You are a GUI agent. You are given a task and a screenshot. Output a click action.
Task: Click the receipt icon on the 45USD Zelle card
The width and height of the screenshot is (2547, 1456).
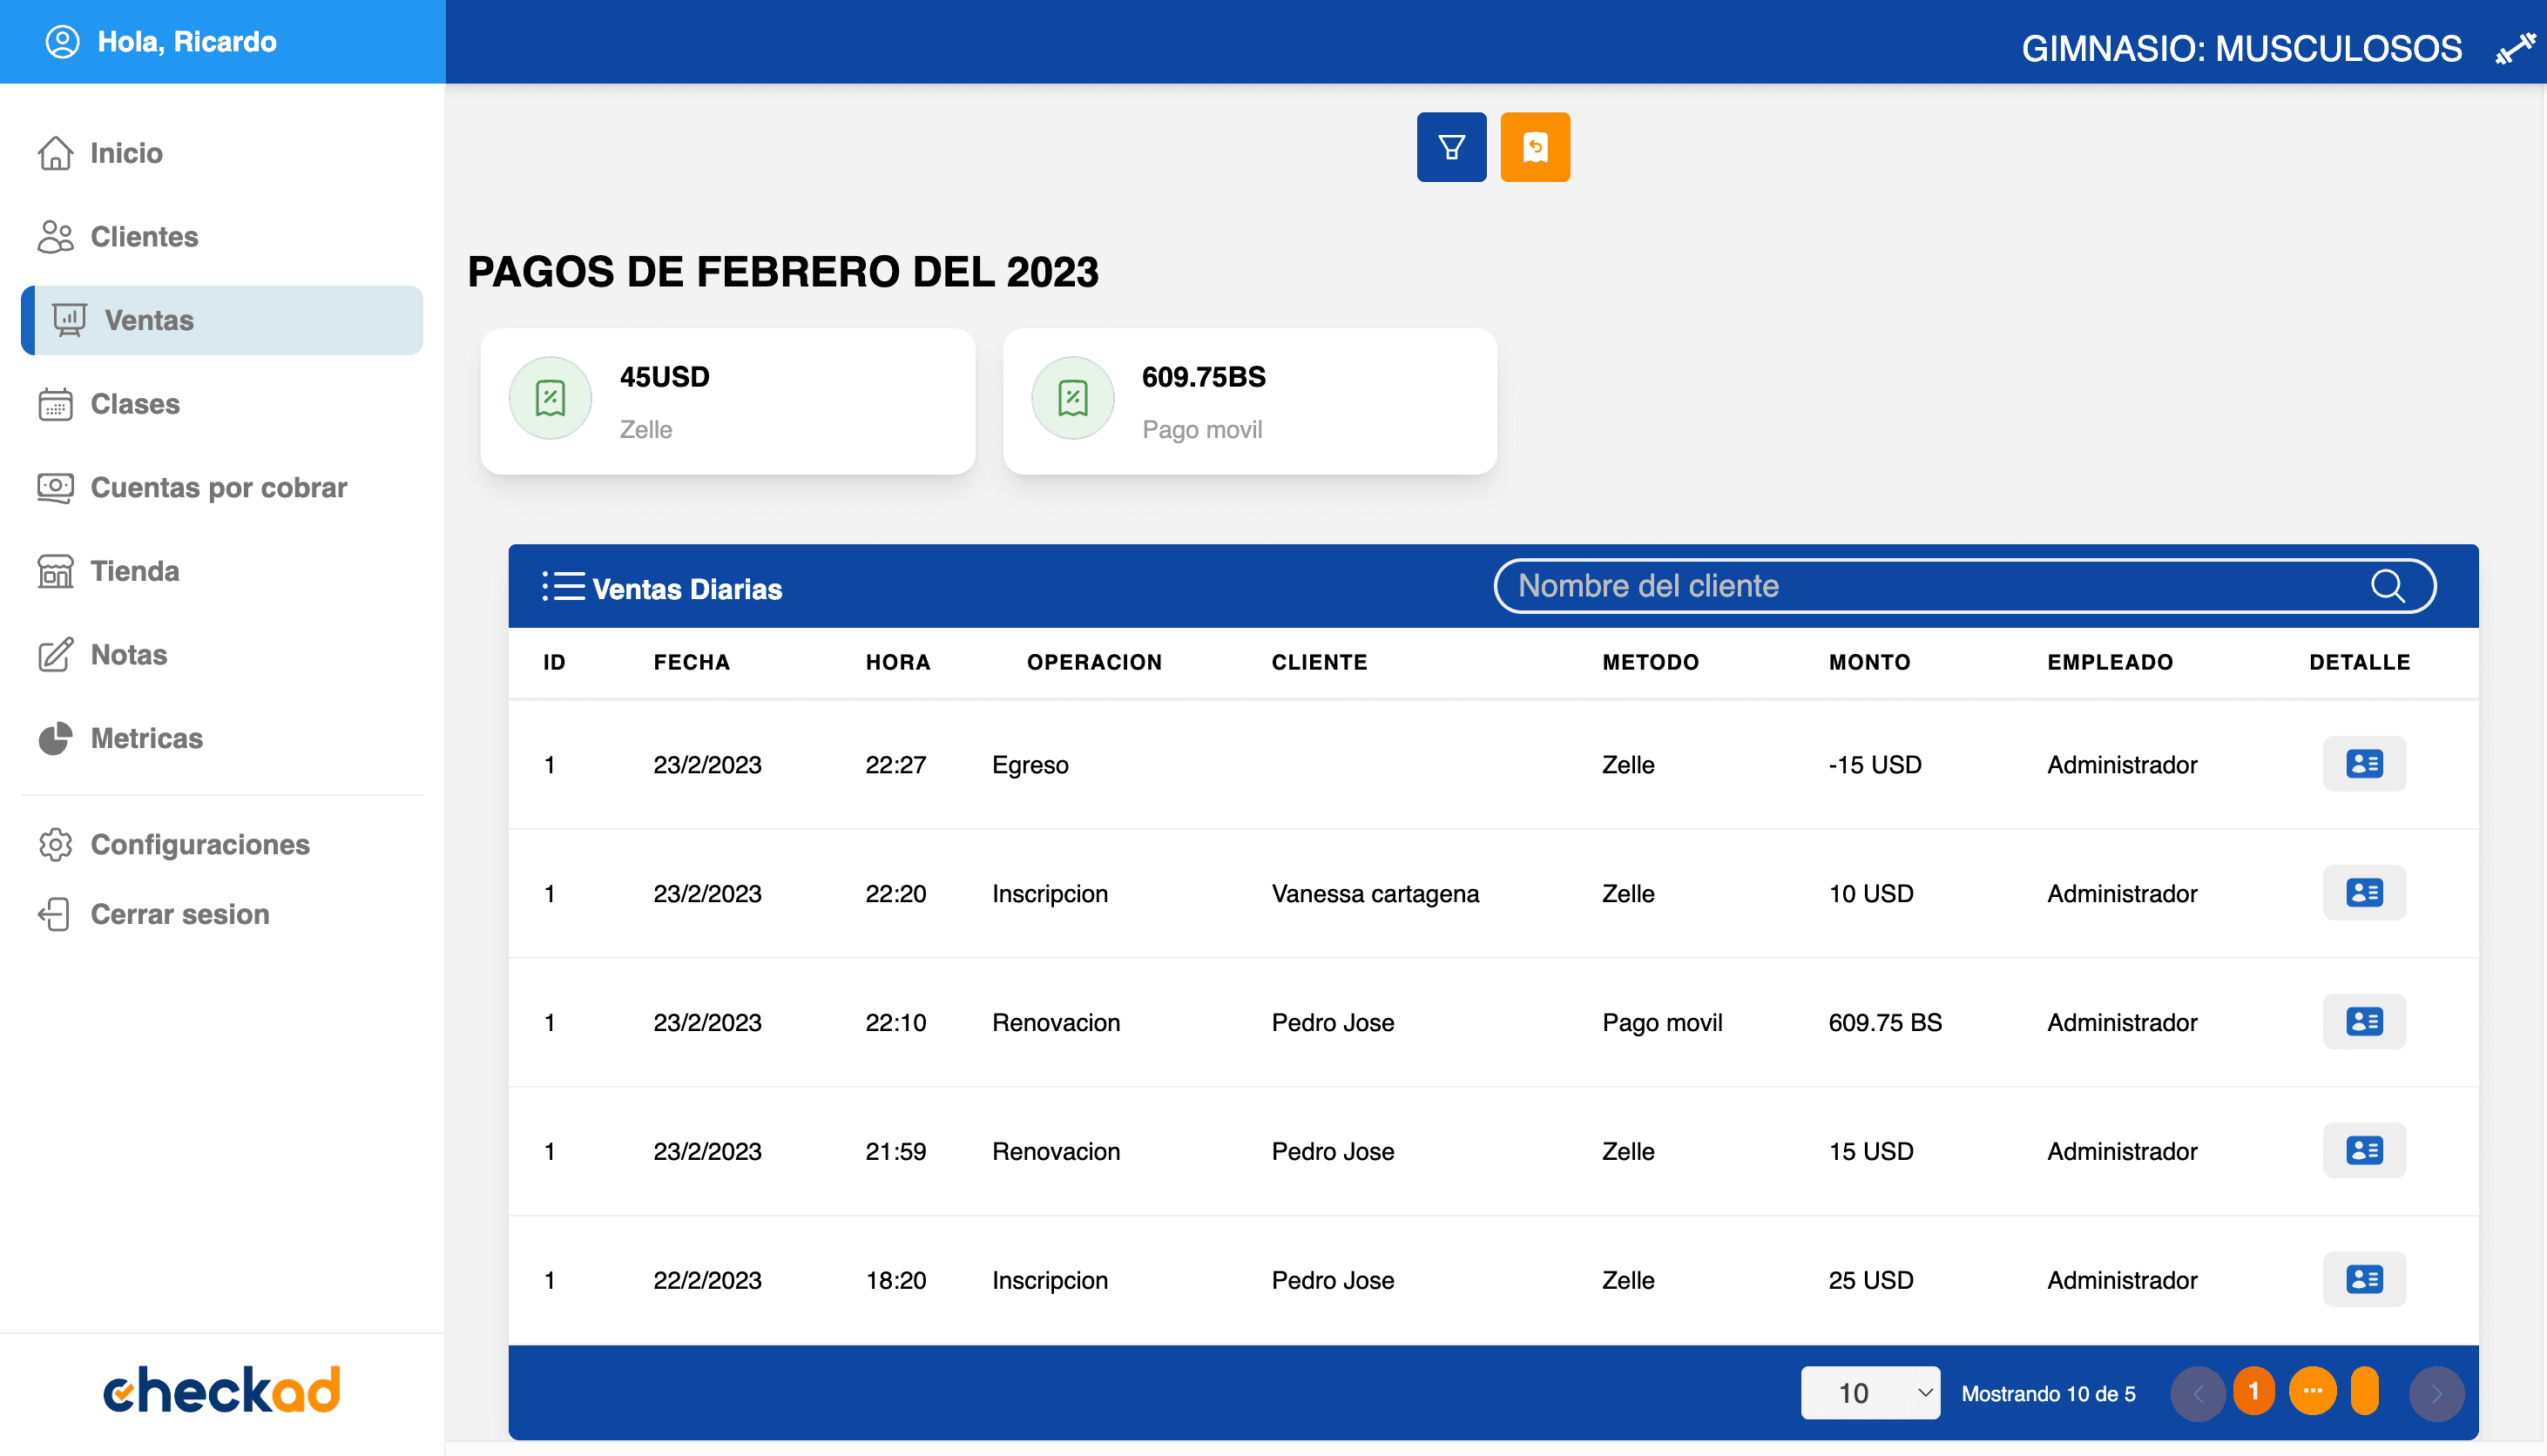tap(550, 397)
